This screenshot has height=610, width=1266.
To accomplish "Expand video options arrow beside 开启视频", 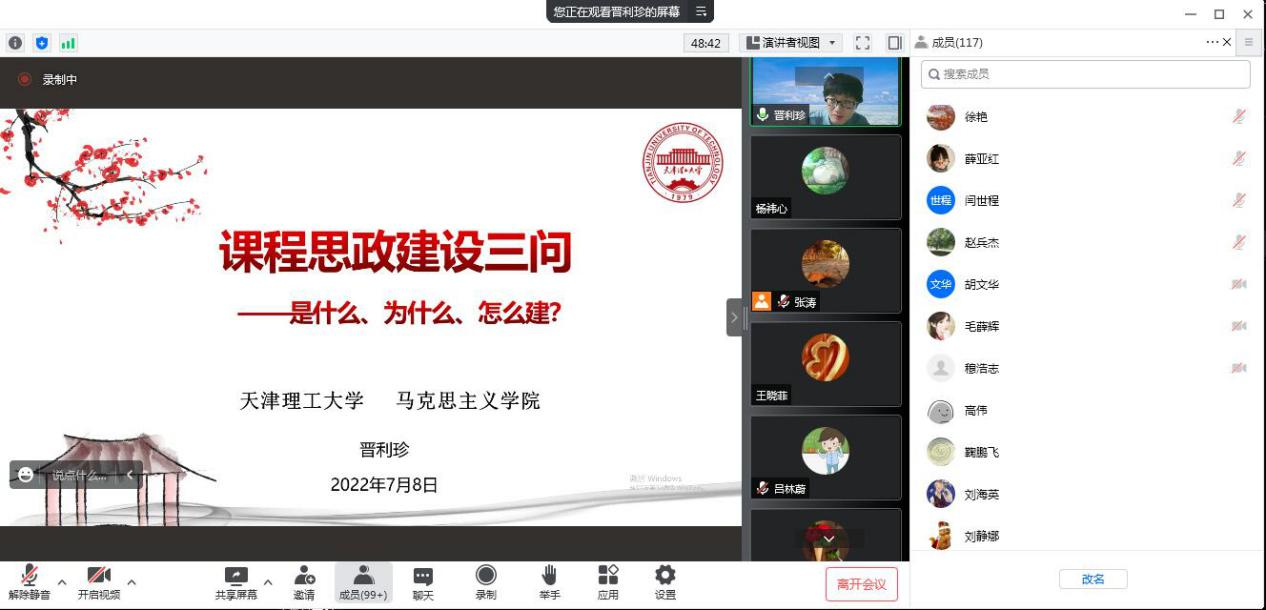I will coord(131,582).
